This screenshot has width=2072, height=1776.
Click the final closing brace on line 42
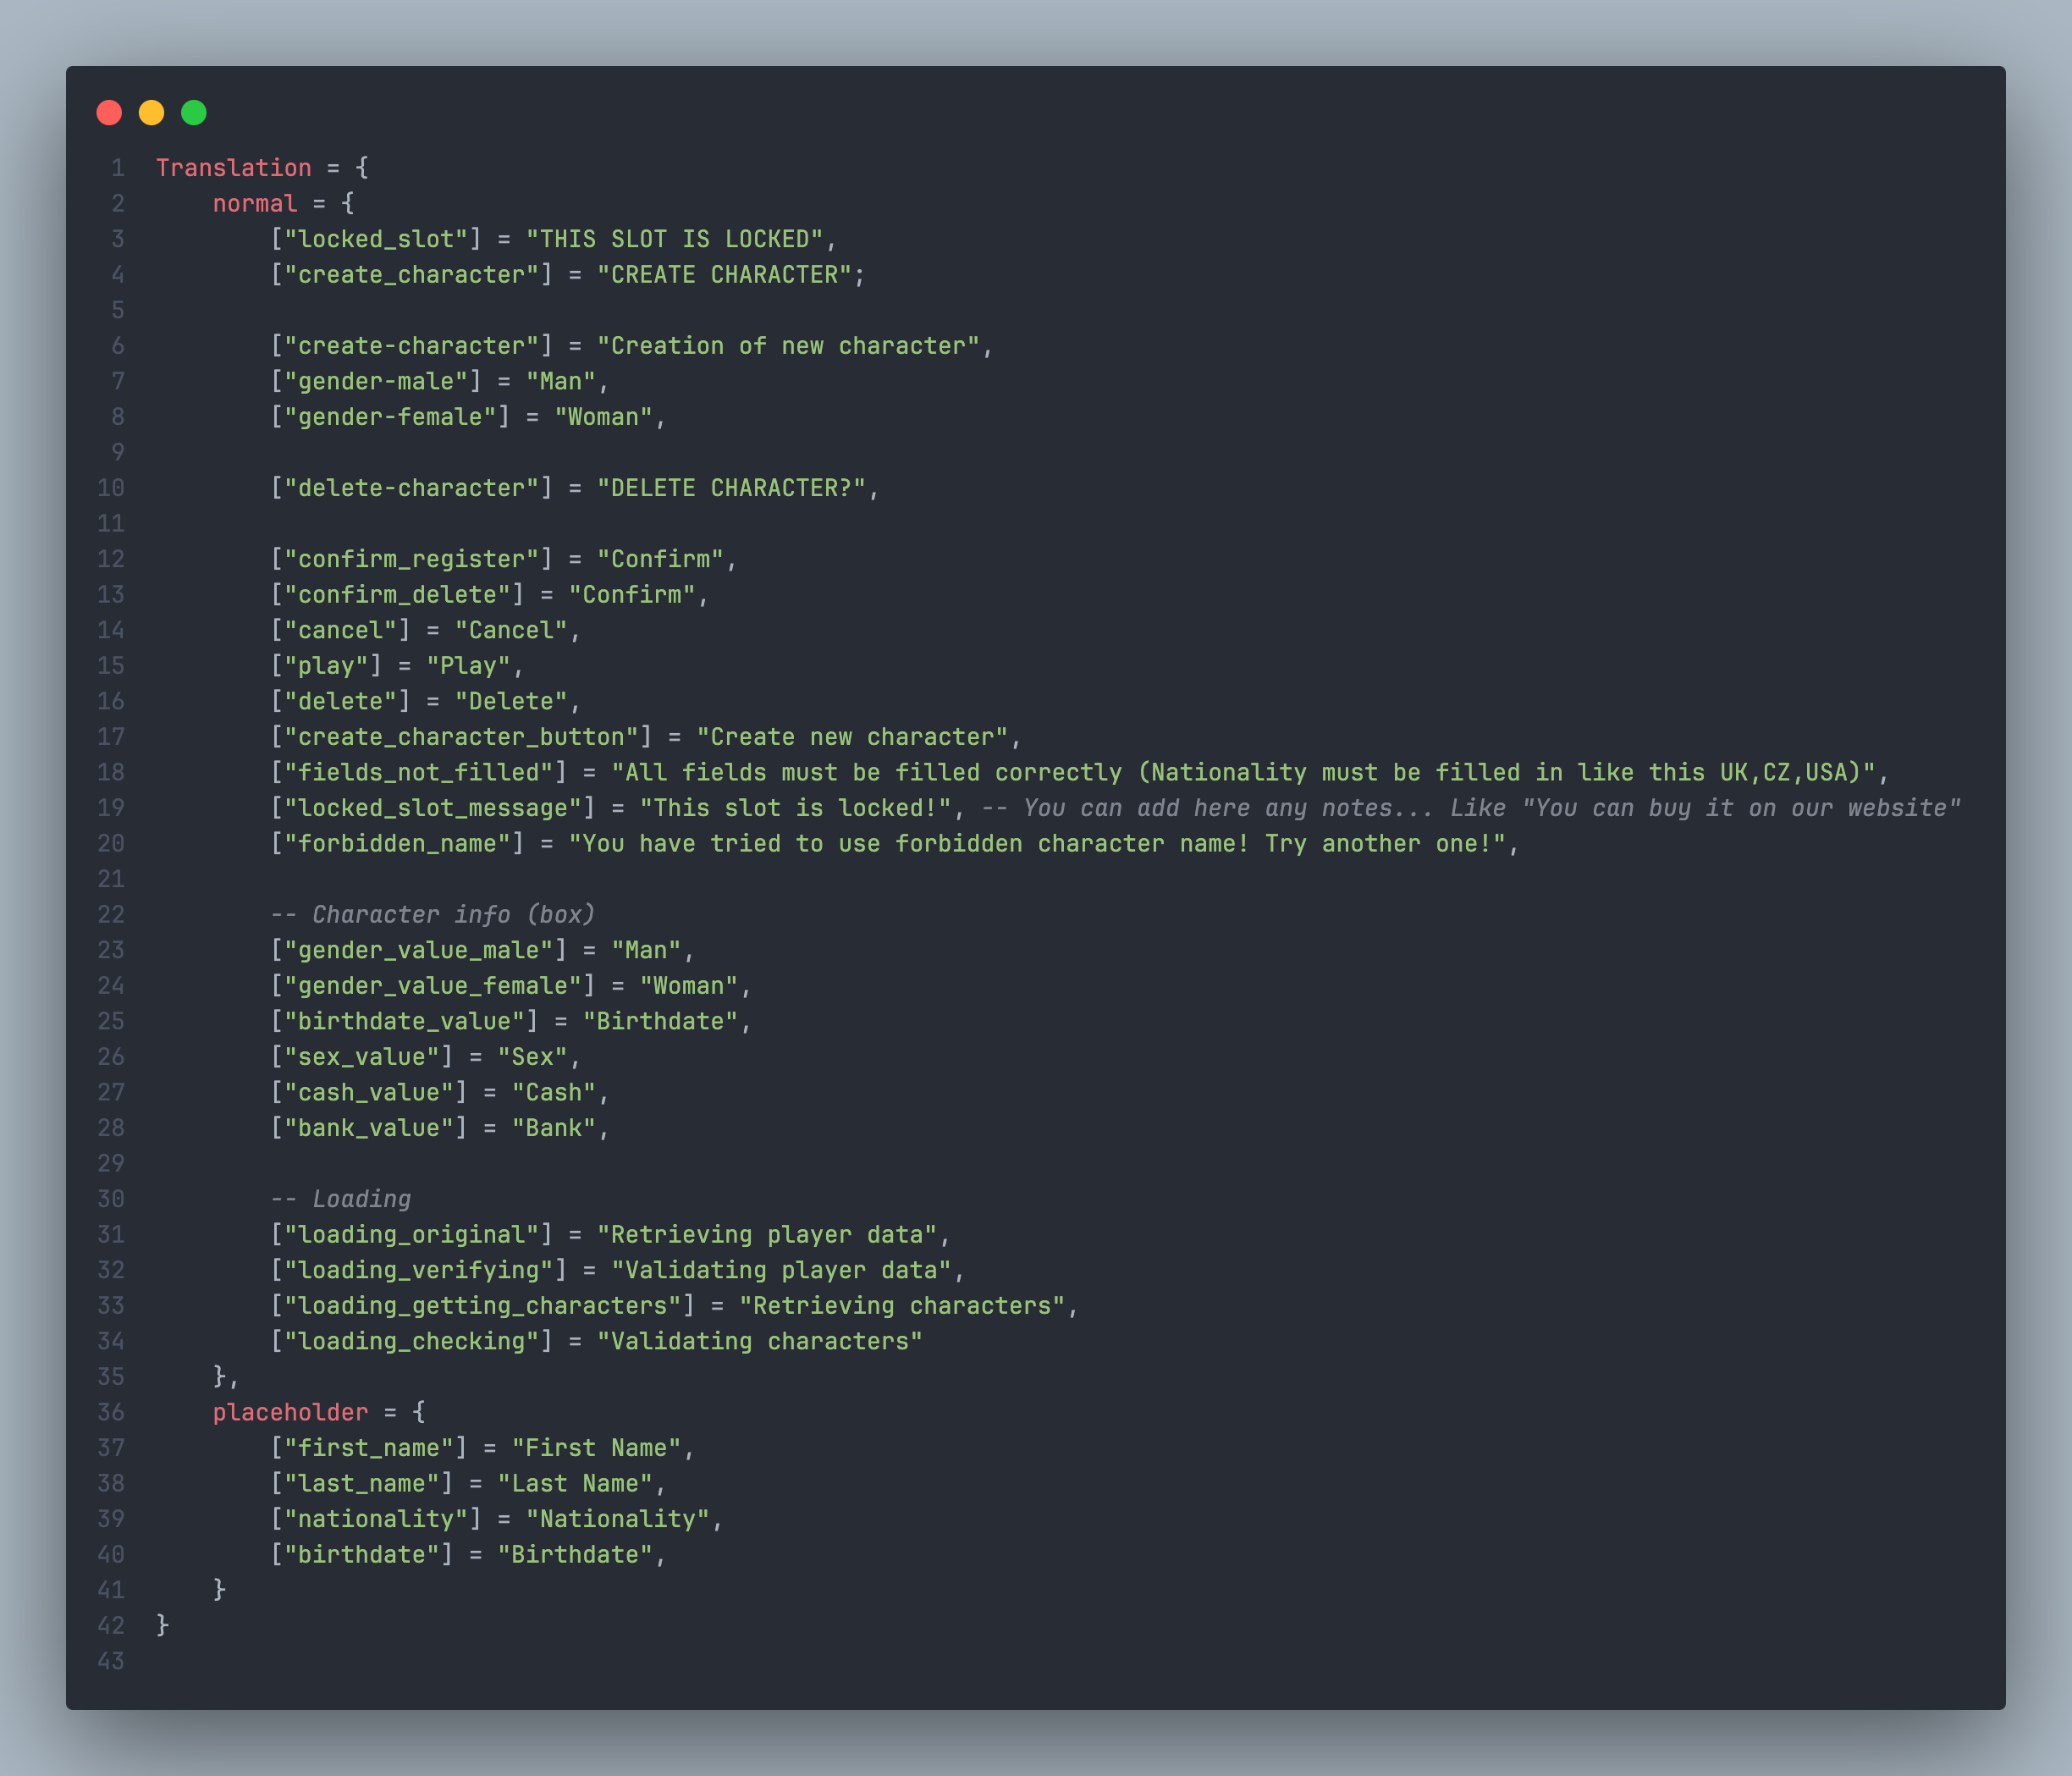pos(163,1625)
